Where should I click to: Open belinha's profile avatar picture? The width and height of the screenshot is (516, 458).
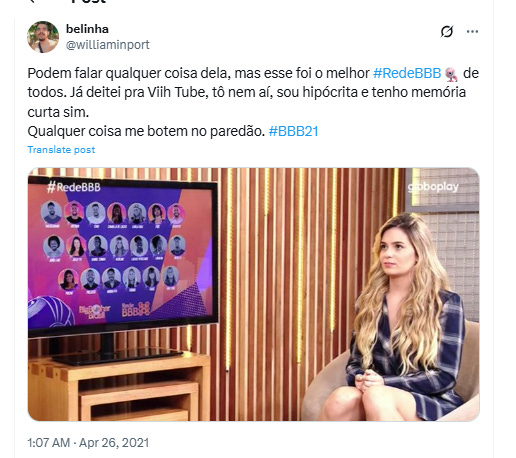point(43,37)
